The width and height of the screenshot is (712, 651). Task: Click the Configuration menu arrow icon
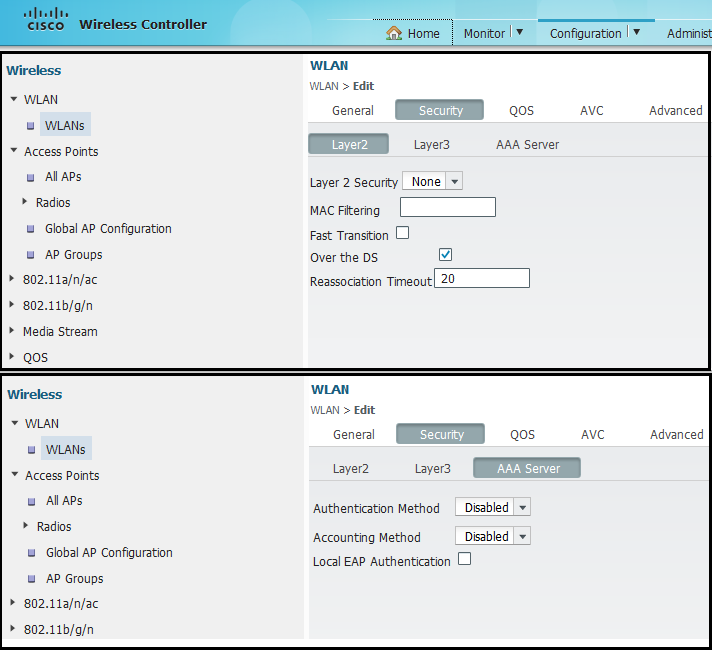pos(636,32)
